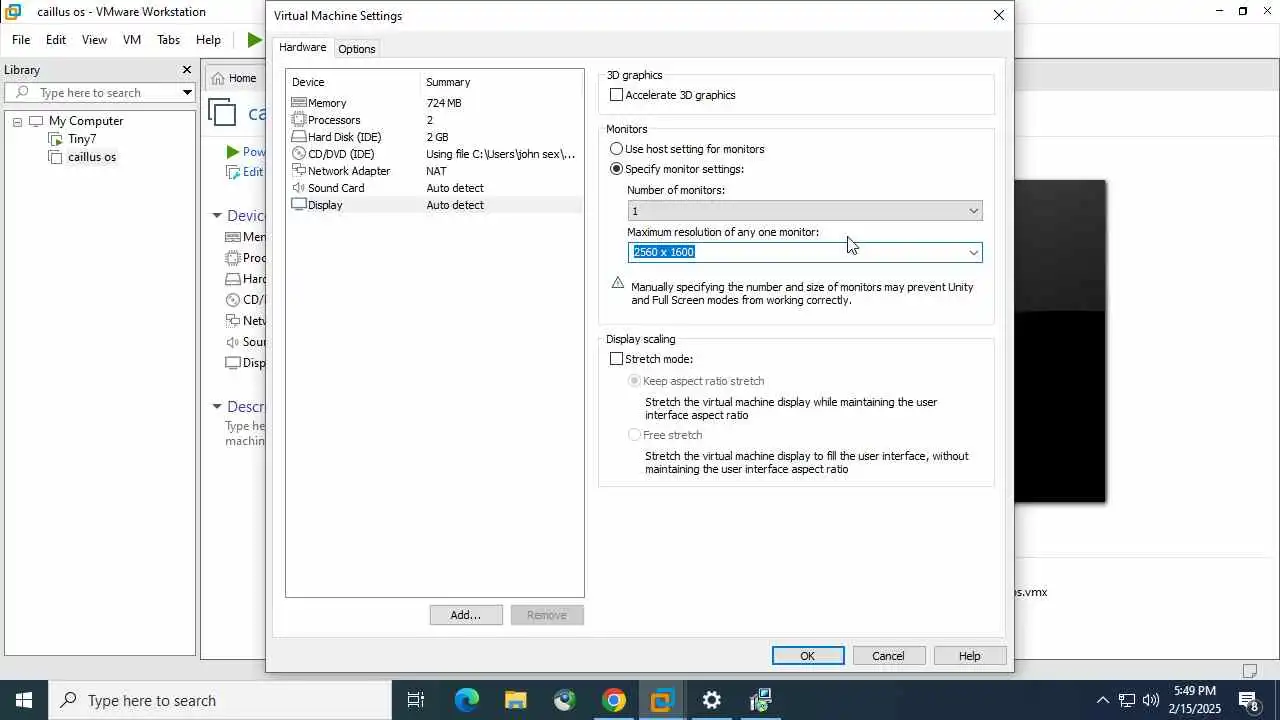This screenshot has height=720, width=1280.
Task: Switch to the Hardware tab
Action: pos(302,48)
